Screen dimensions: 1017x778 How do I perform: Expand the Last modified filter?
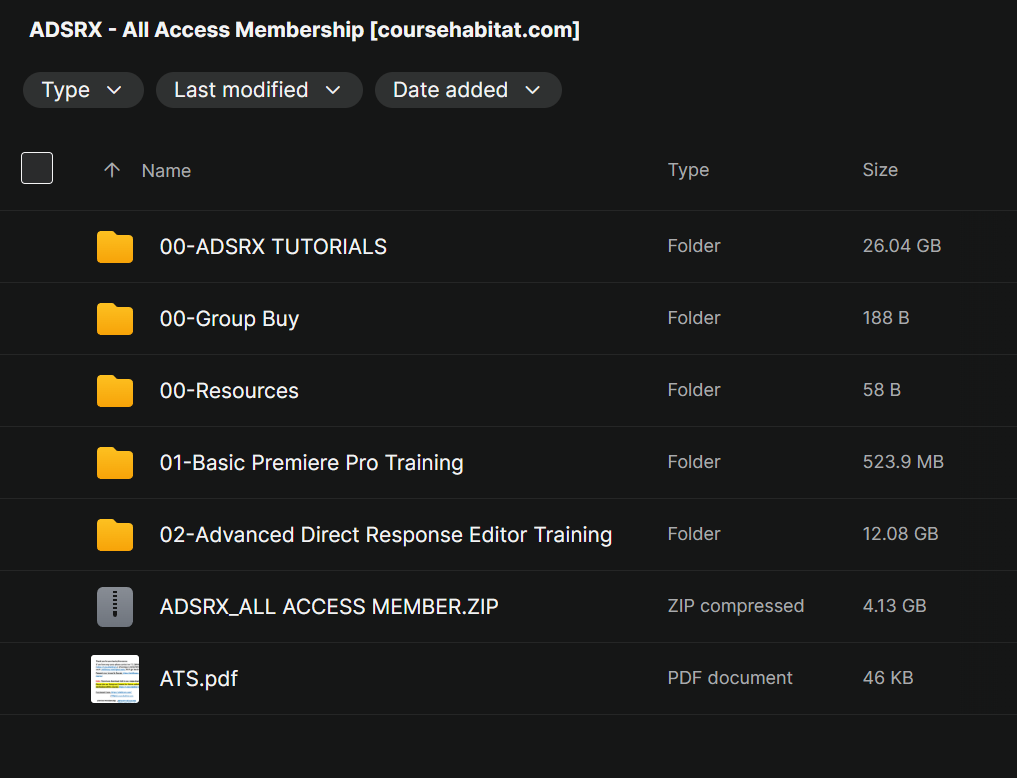pos(258,90)
